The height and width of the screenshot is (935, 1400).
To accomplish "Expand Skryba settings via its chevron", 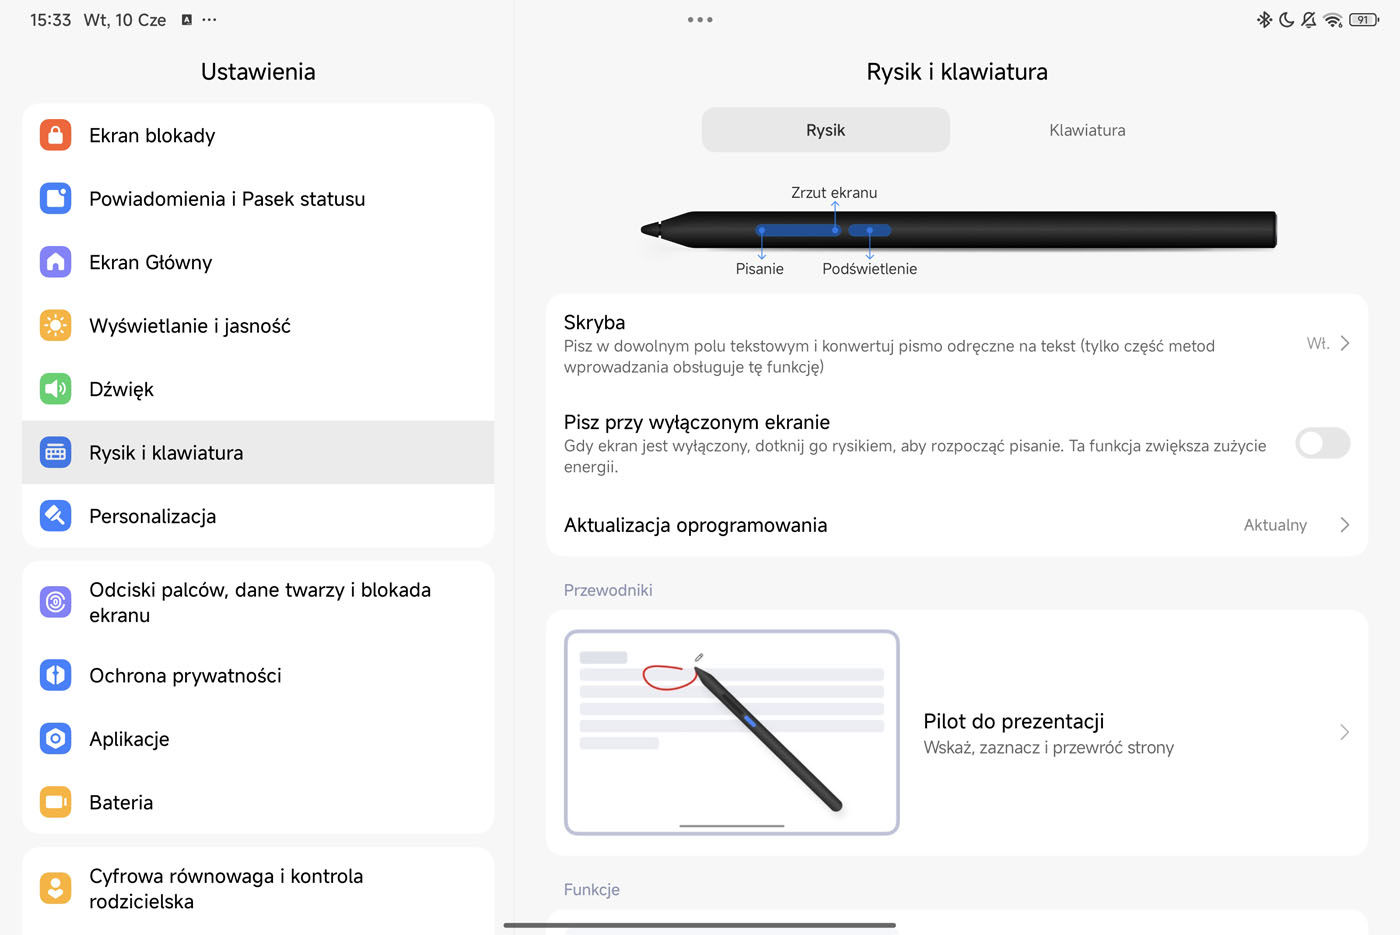I will (1345, 343).
